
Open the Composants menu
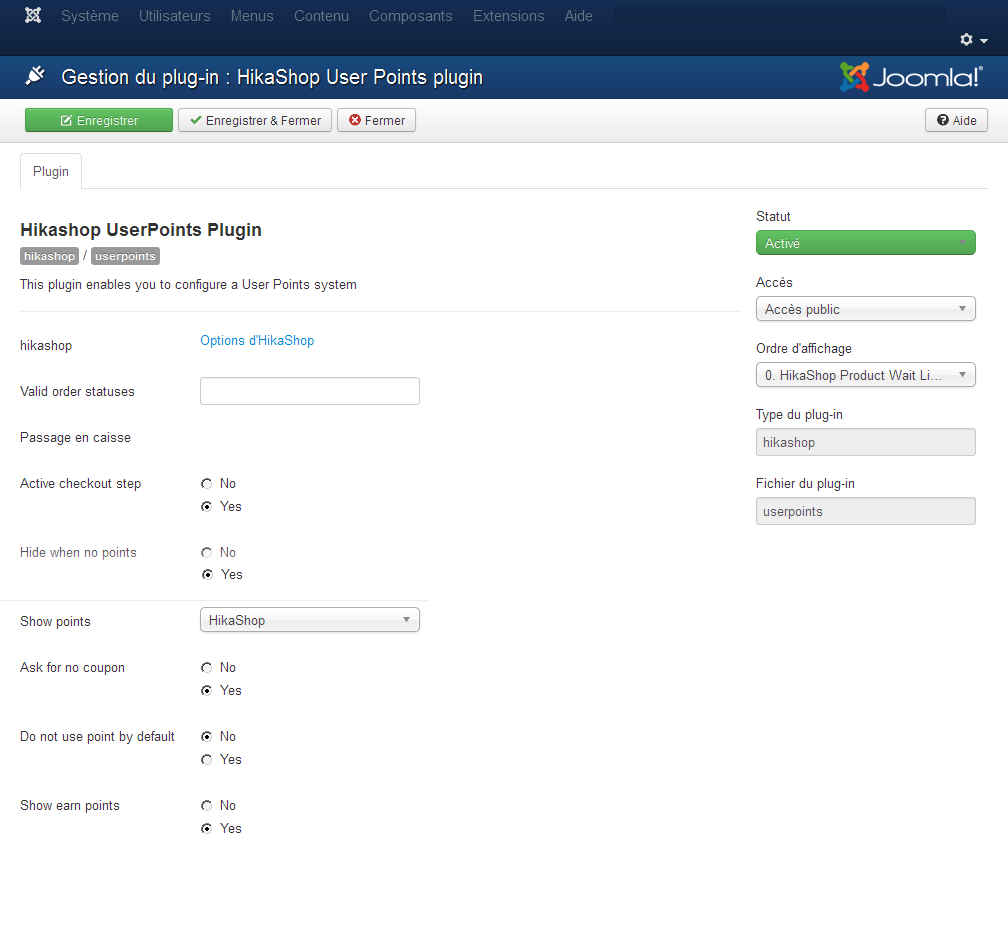tap(411, 16)
